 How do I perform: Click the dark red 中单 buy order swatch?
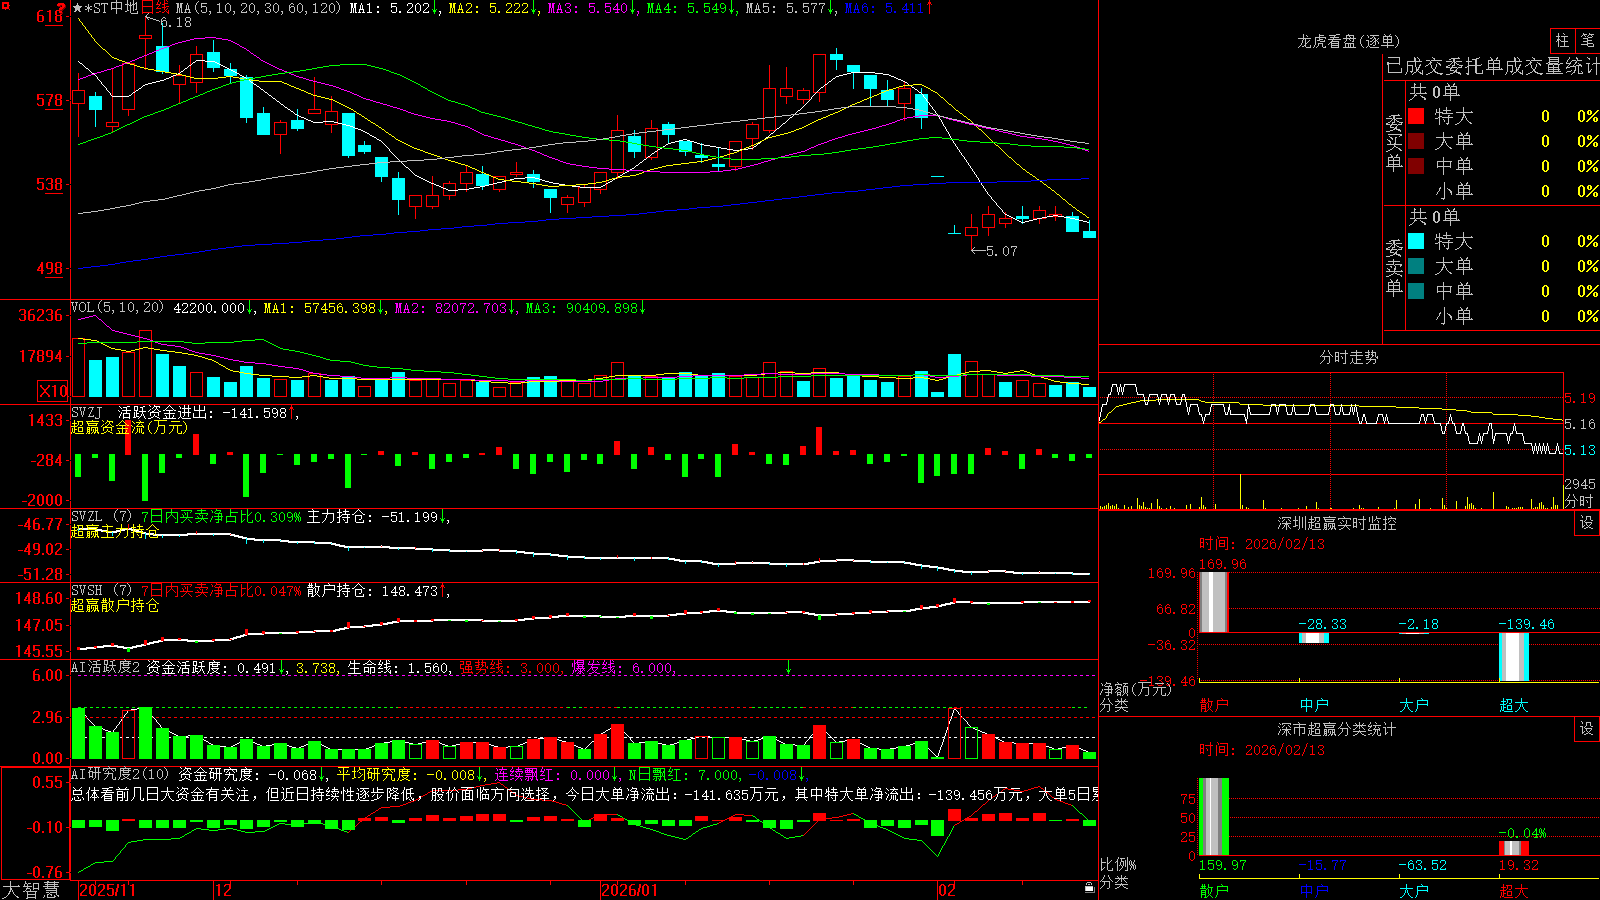click(x=1416, y=166)
